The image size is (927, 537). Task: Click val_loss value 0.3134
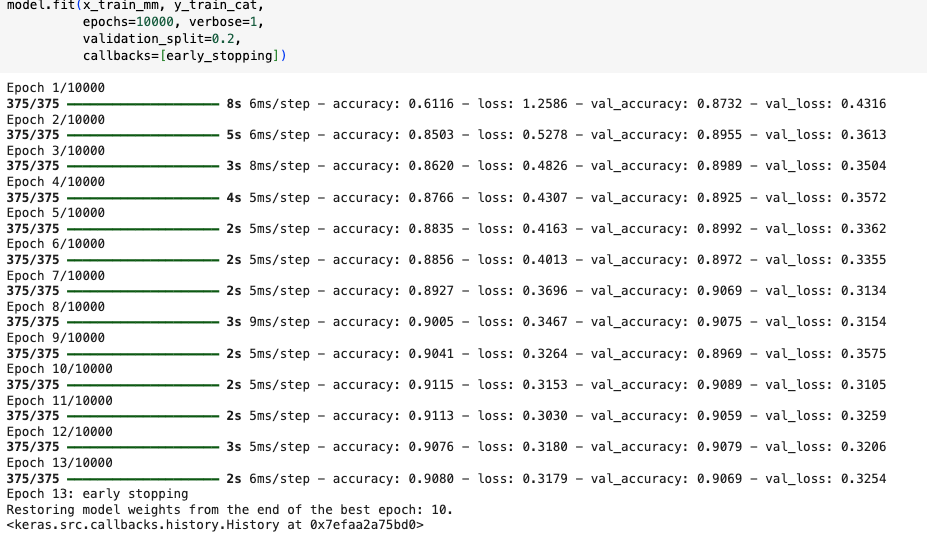[x=863, y=291]
